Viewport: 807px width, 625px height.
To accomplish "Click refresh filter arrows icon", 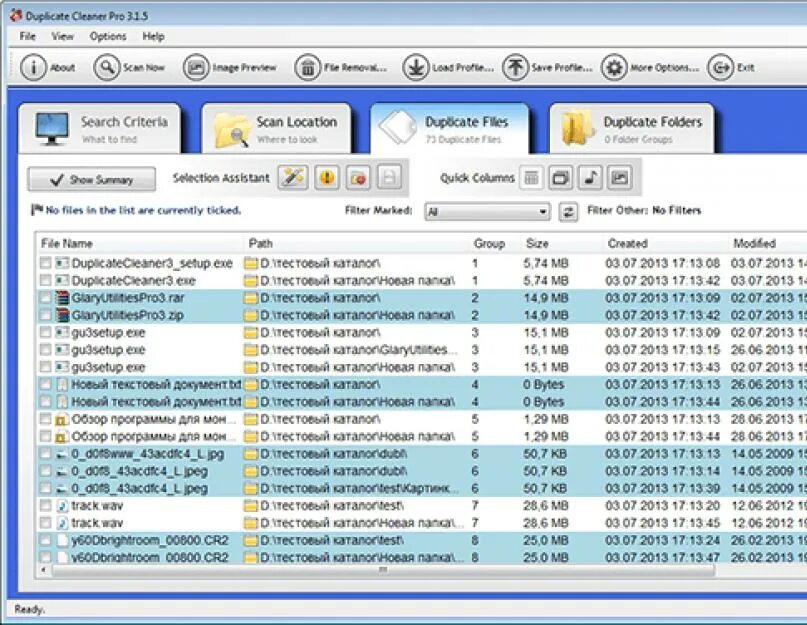I will click(568, 212).
